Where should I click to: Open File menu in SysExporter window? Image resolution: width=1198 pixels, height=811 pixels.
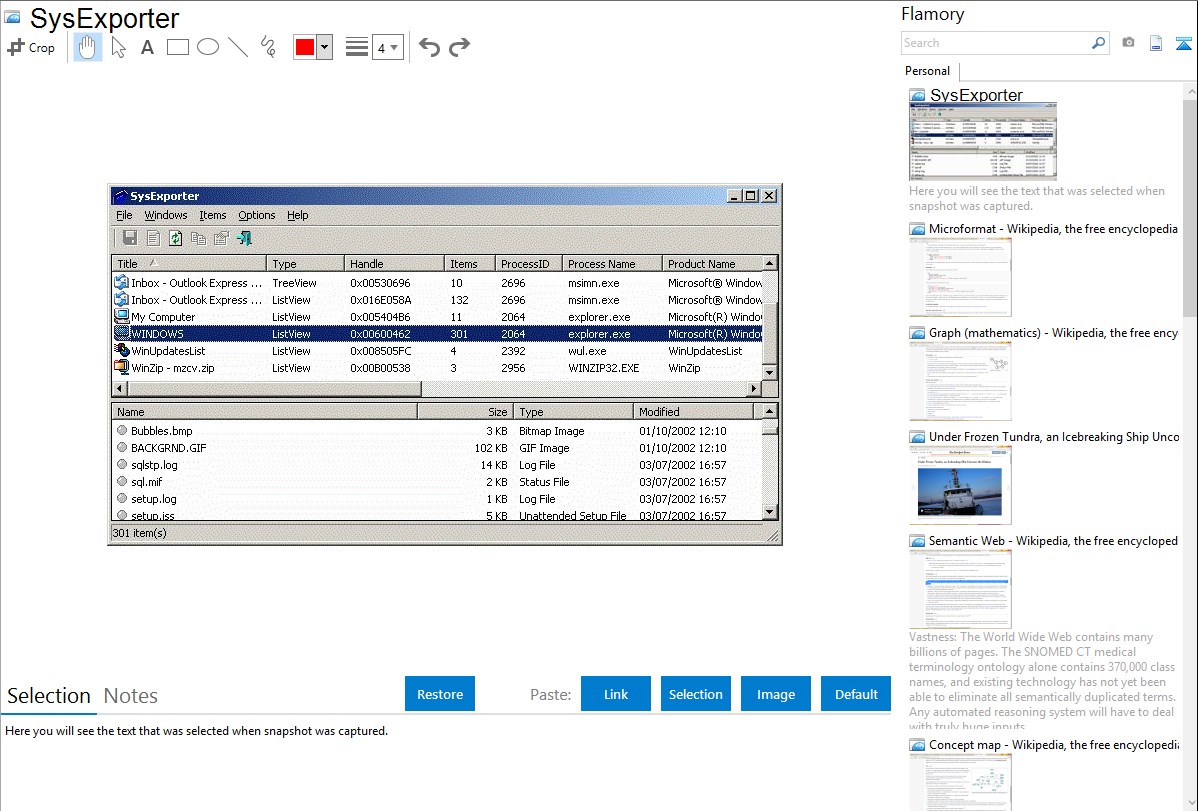pyautogui.click(x=124, y=216)
